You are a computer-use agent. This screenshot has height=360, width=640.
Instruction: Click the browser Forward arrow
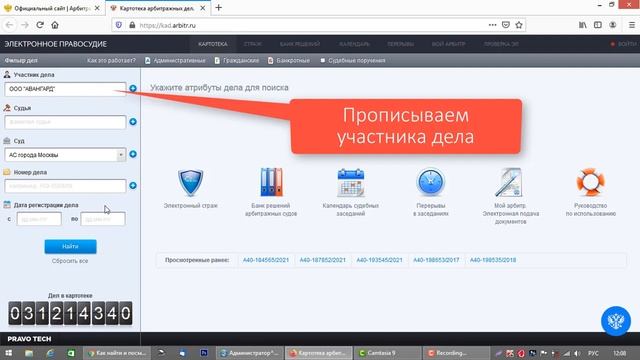coord(25,25)
